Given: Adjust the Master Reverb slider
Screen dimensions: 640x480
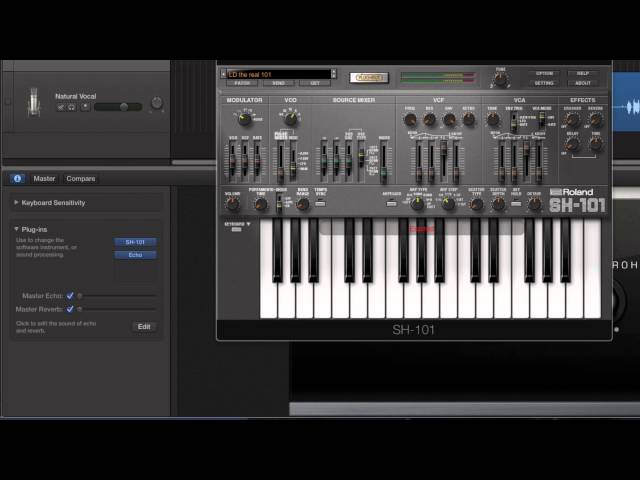Looking at the screenshot, I should [x=117, y=309].
